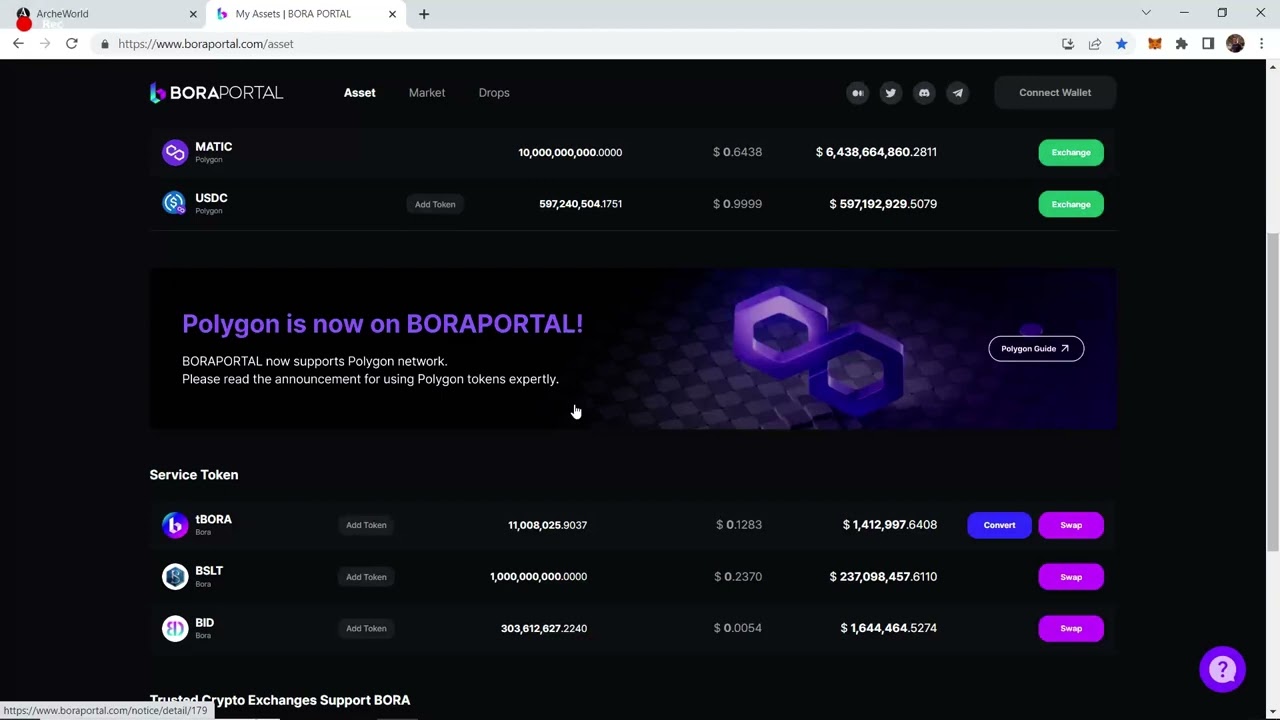Click Add Token for tBORA
The height and width of the screenshot is (720, 1280).
(x=366, y=525)
